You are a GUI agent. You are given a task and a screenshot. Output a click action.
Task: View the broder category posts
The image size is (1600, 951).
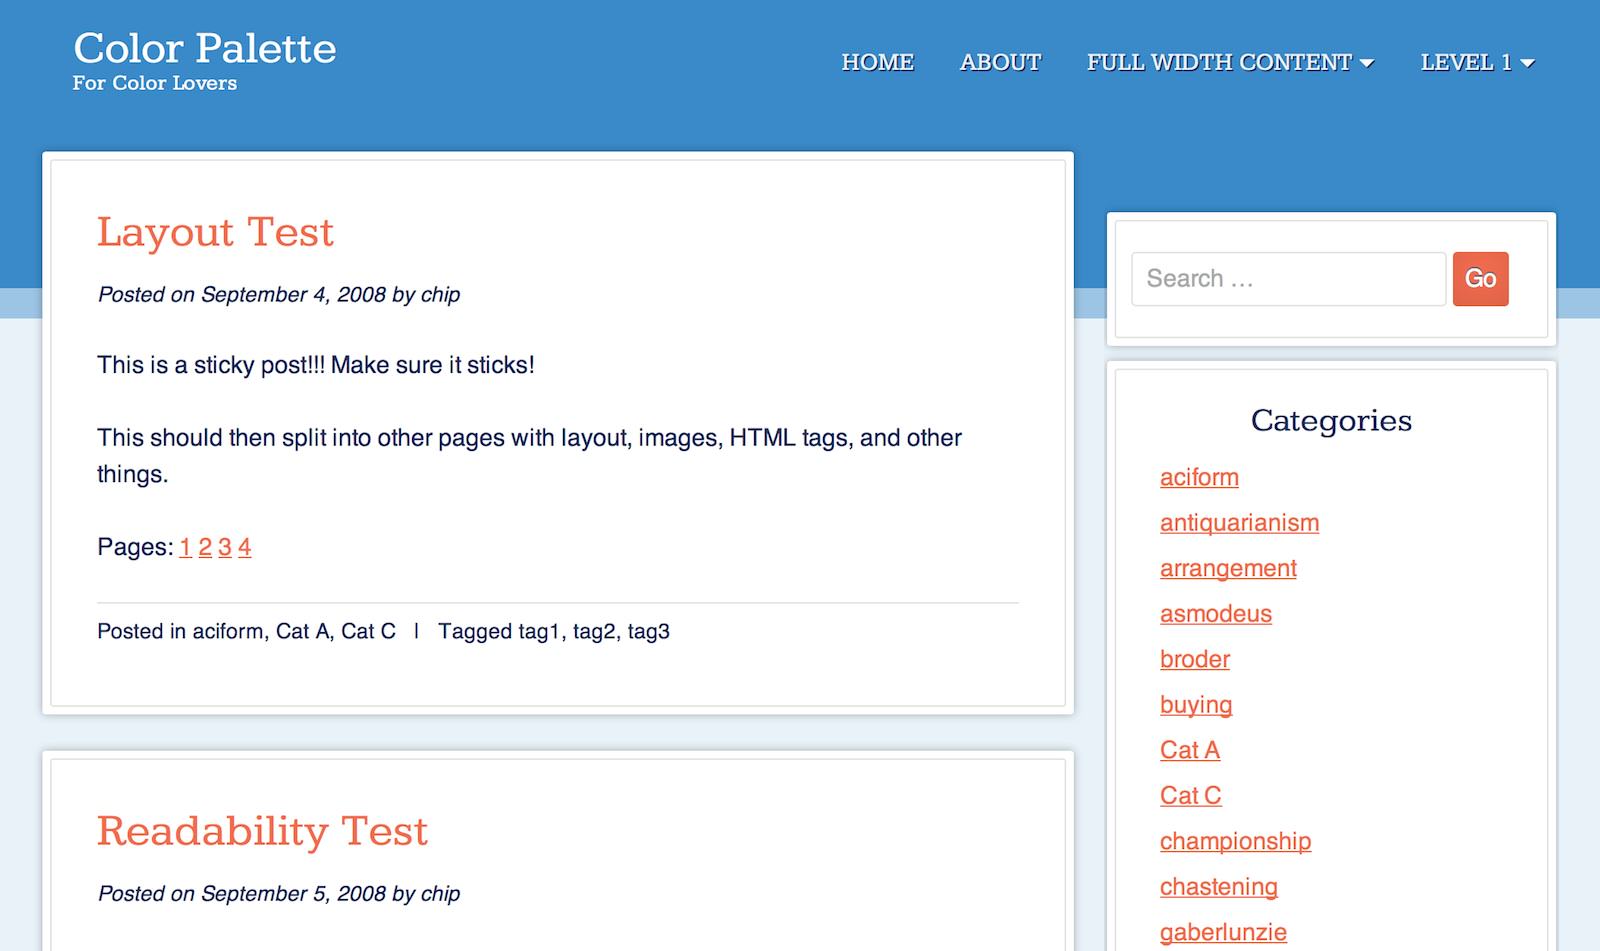pos(1195,659)
